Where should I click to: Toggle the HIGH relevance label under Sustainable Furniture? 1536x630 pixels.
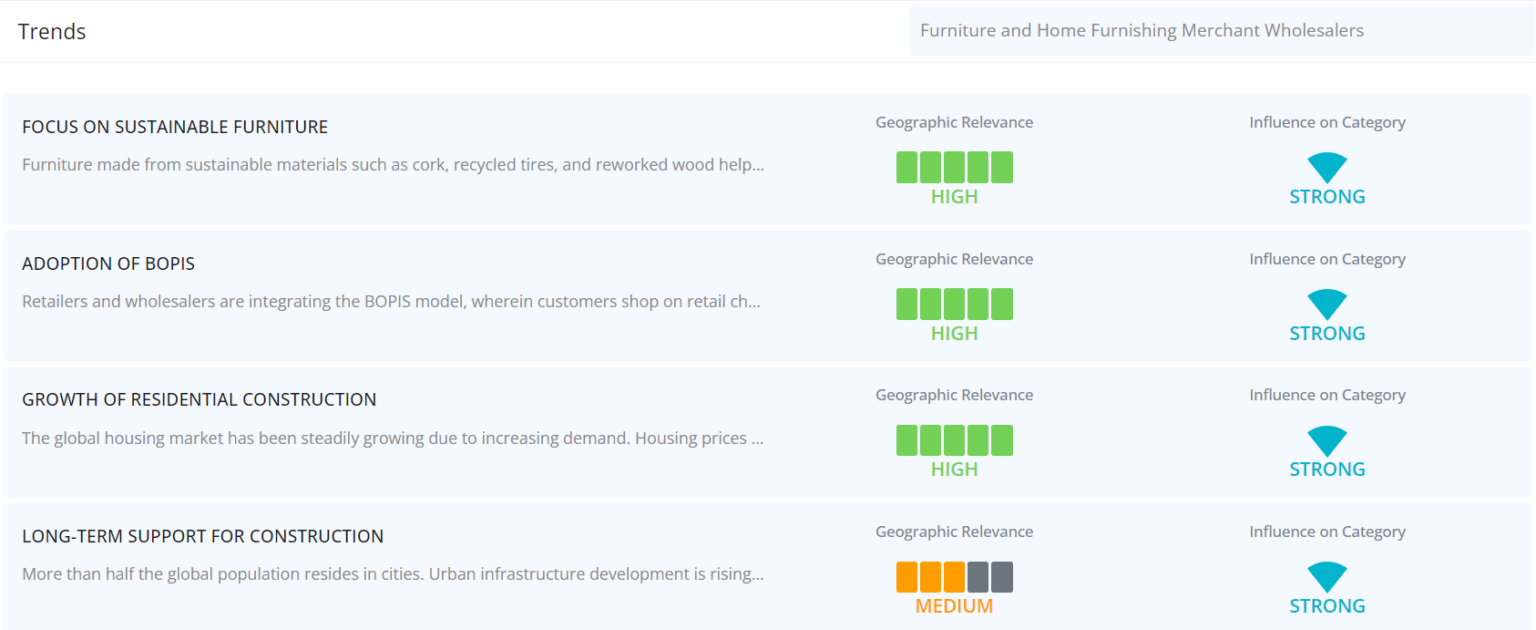tap(954, 196)
